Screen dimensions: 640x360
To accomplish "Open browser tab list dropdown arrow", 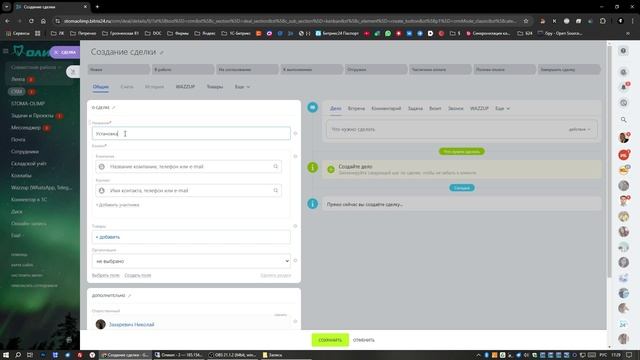I will point(7,7).
